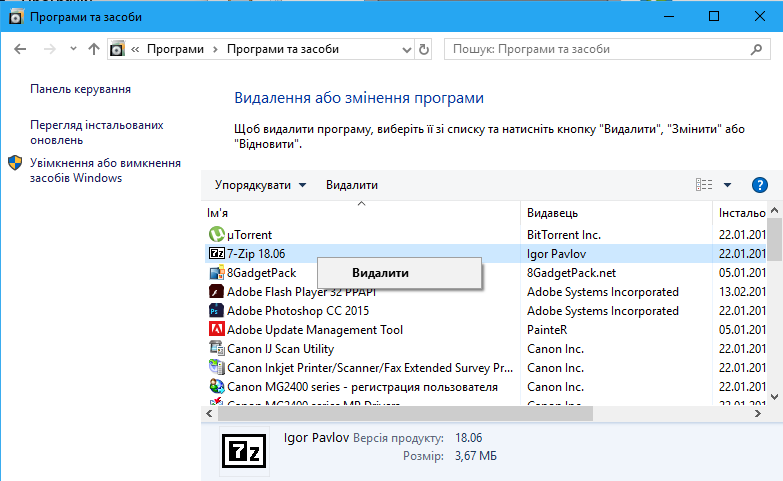This screenshot has height=481, width=783.
Task: Click the Adobe Update Management Tool icon
Action: coord(216,329)
